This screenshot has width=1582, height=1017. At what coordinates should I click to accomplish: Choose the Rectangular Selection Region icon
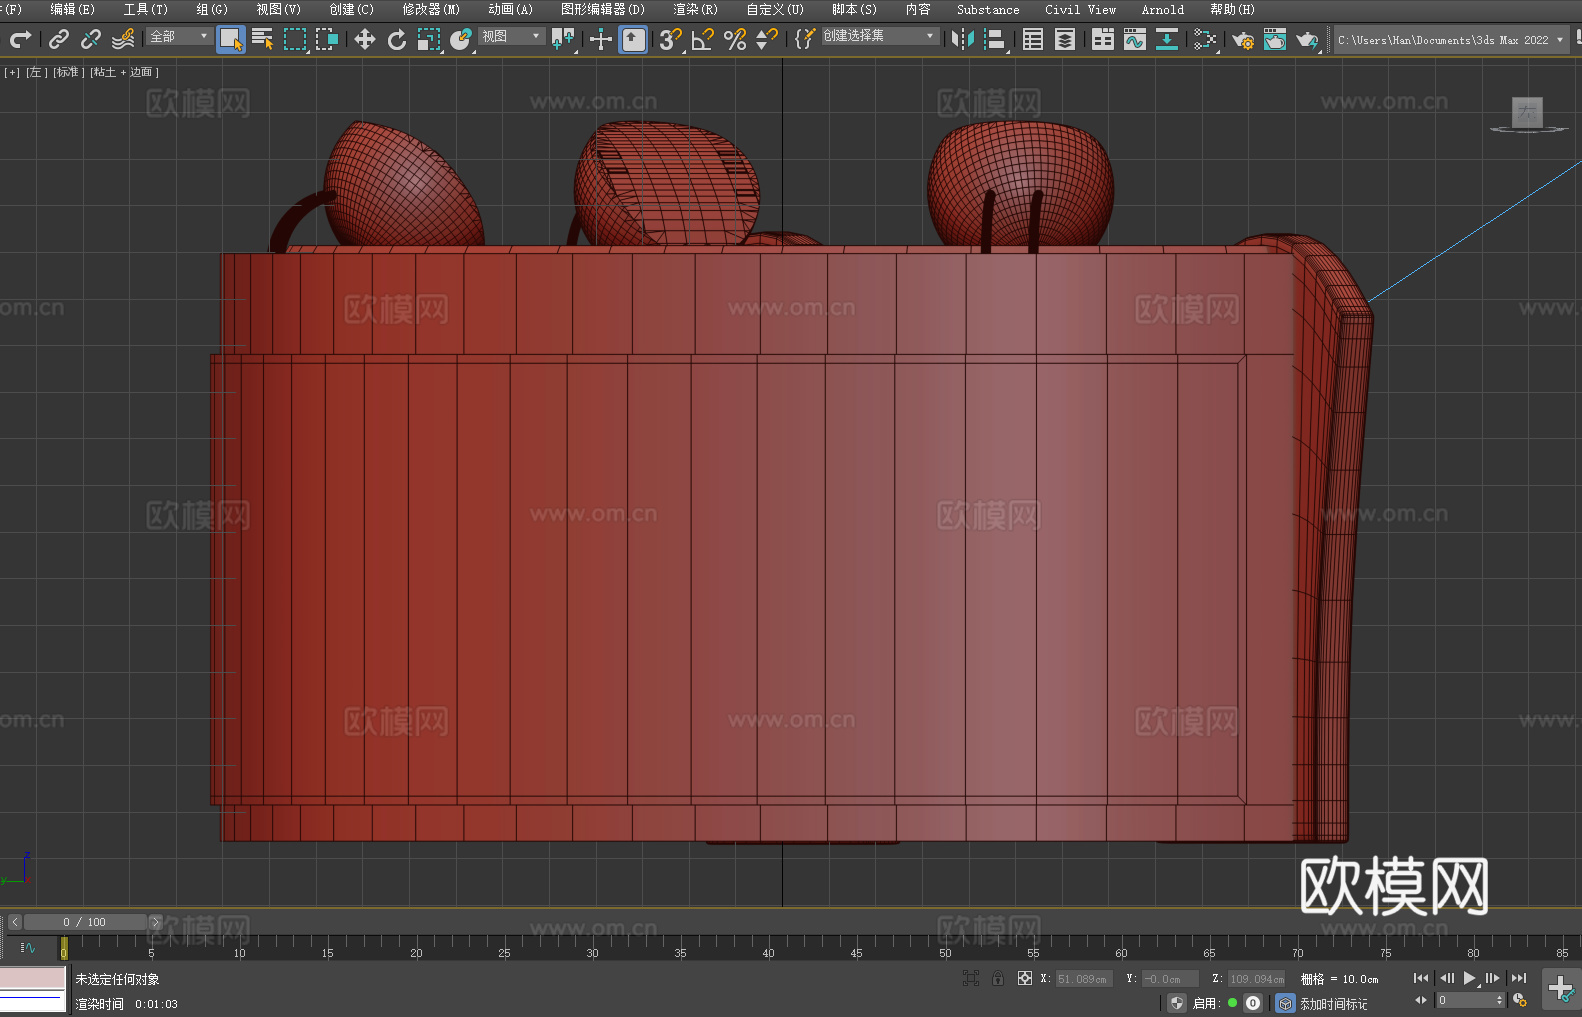click(x=295, y=39)
